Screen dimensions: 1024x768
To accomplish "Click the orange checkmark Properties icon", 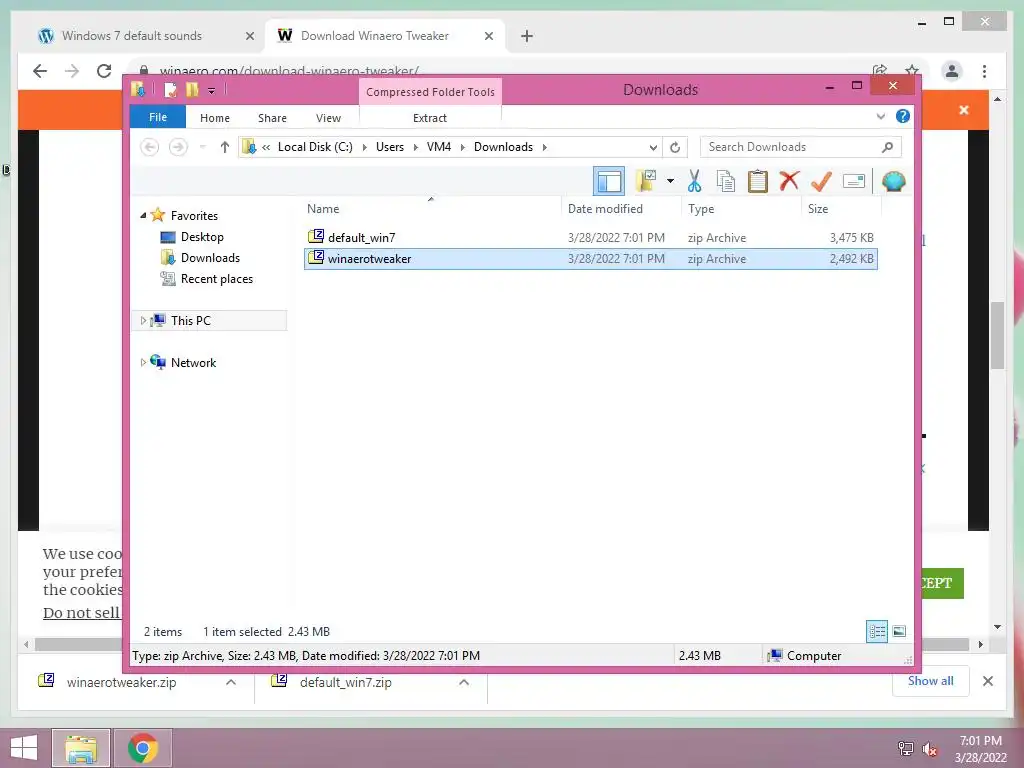I will coord(821,181).
